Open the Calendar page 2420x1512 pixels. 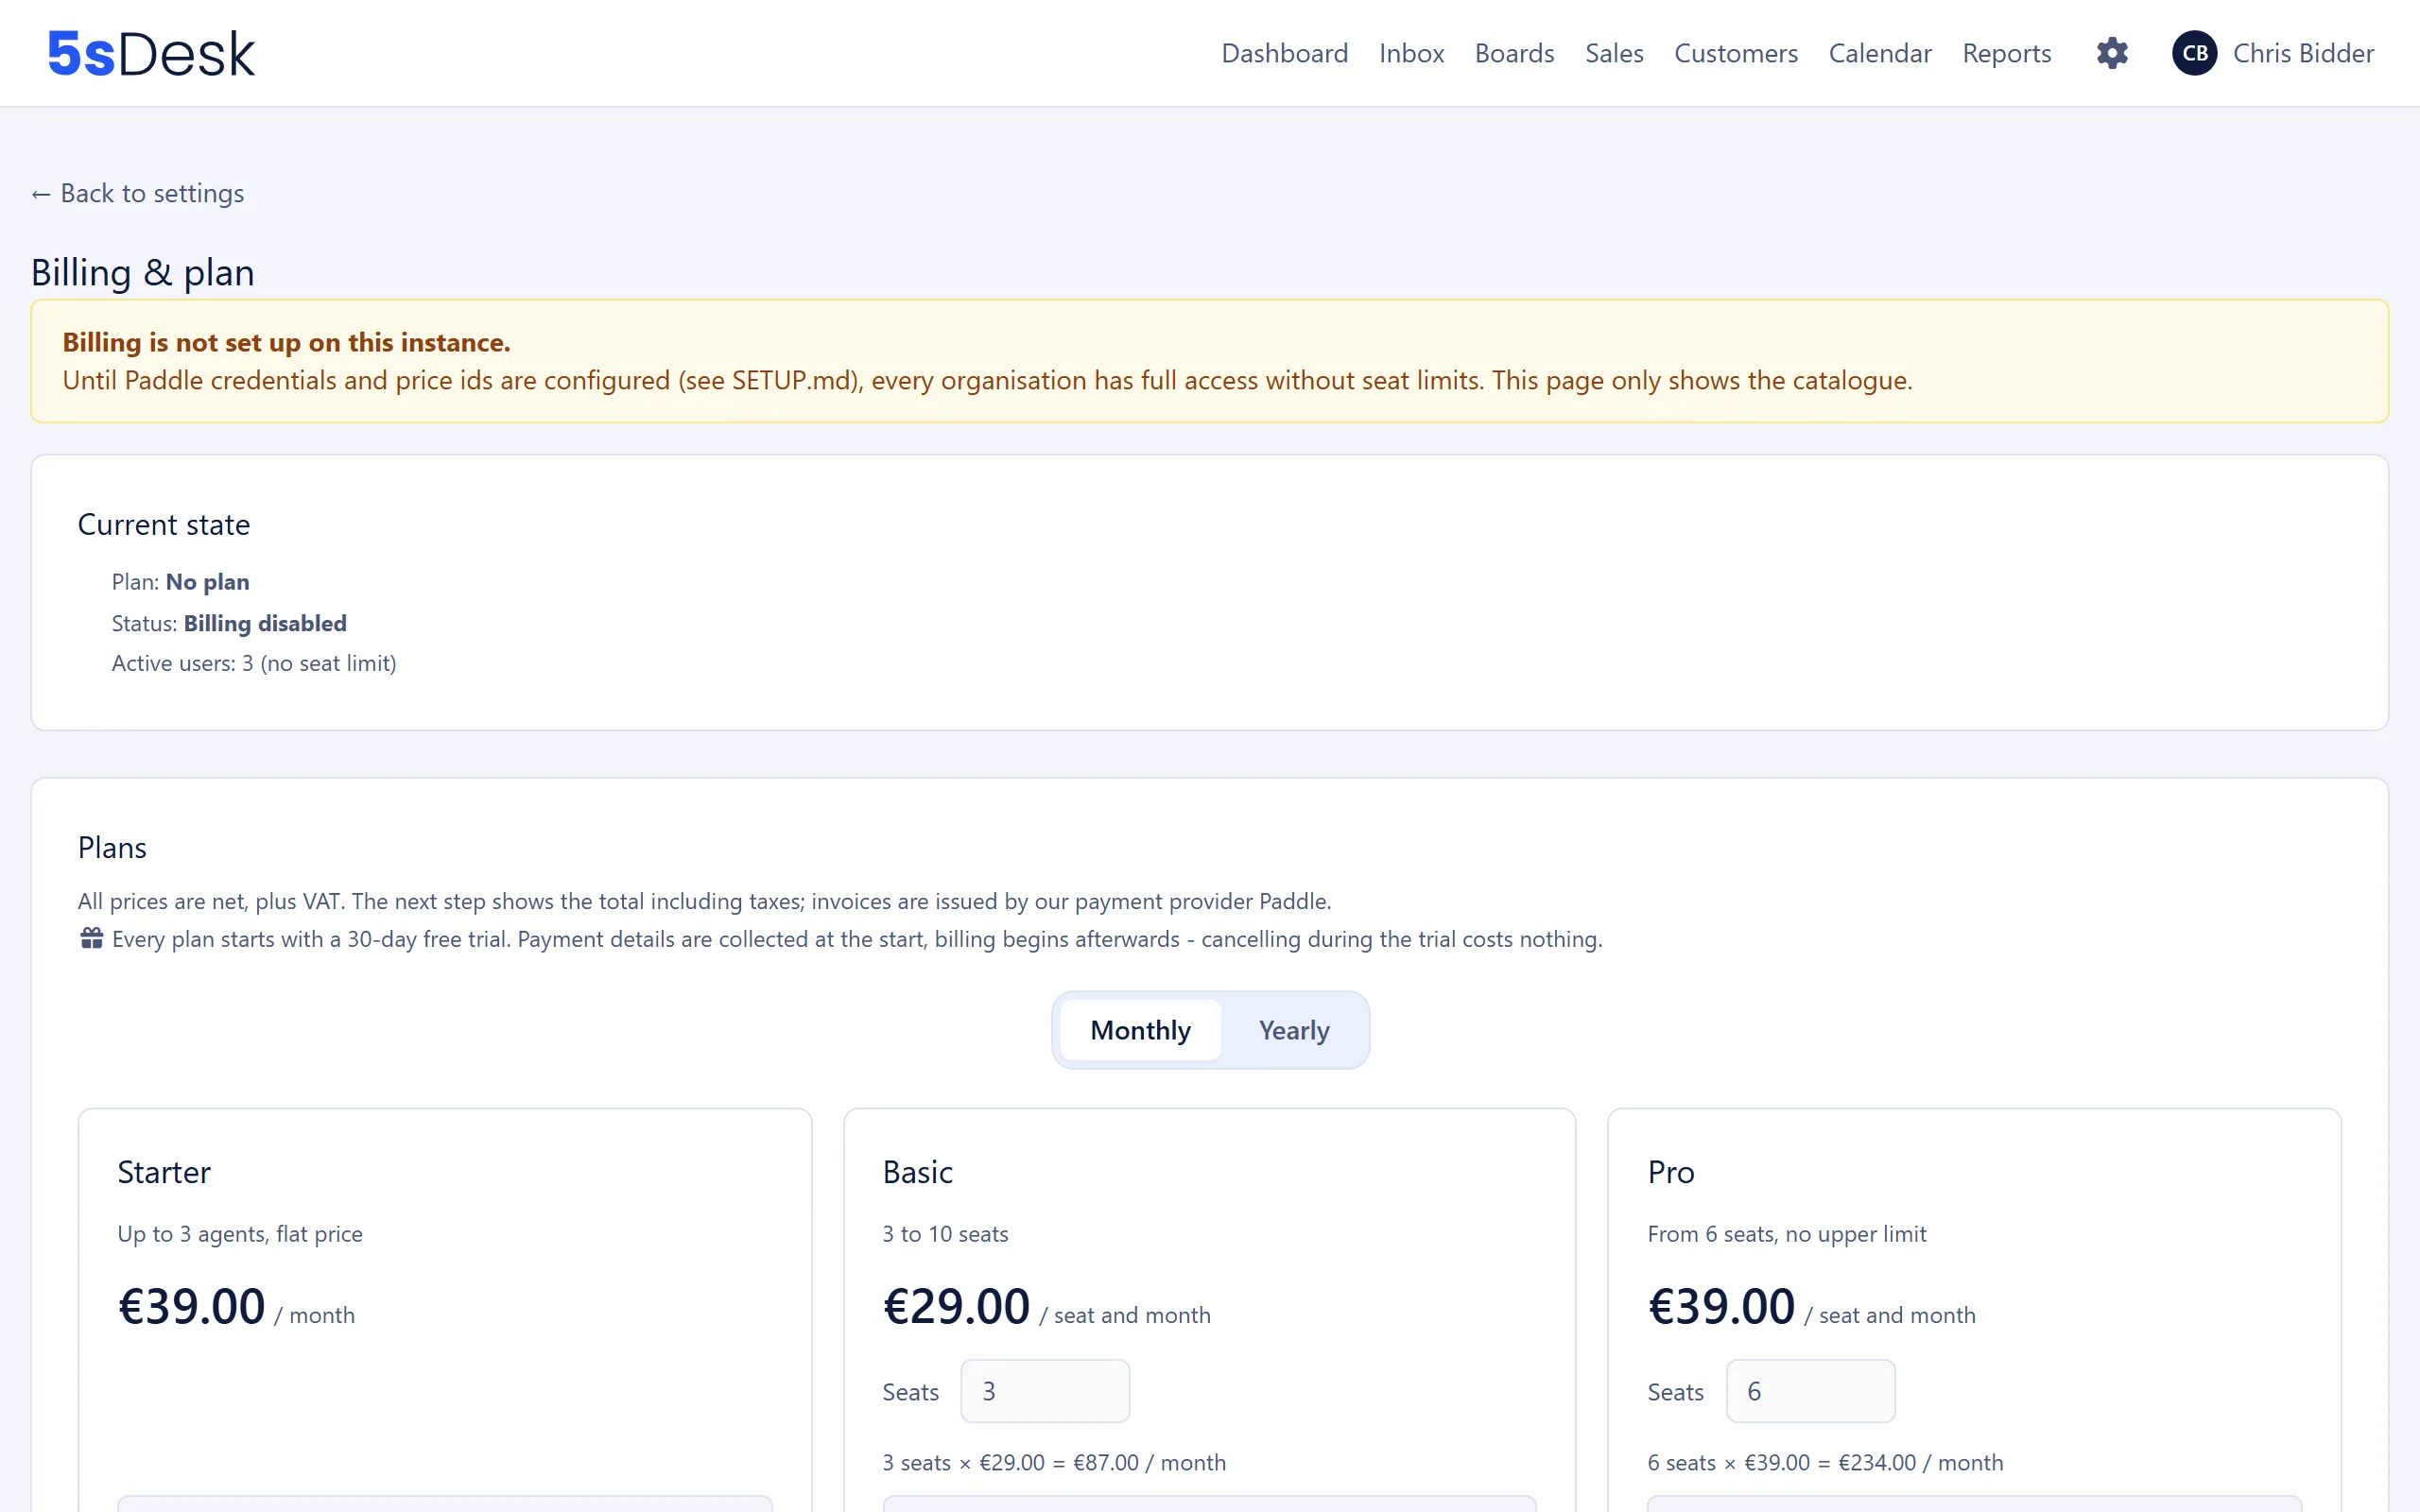pos(1880,53)
